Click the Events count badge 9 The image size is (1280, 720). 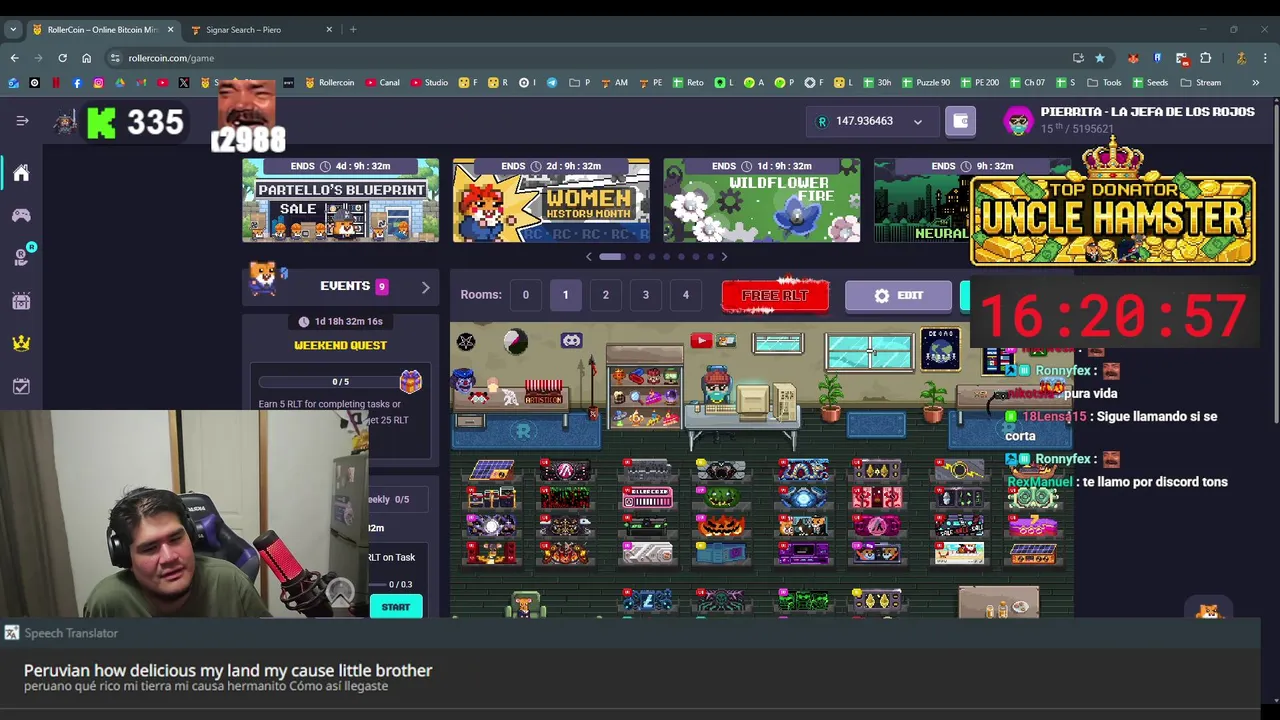[381, 287]
